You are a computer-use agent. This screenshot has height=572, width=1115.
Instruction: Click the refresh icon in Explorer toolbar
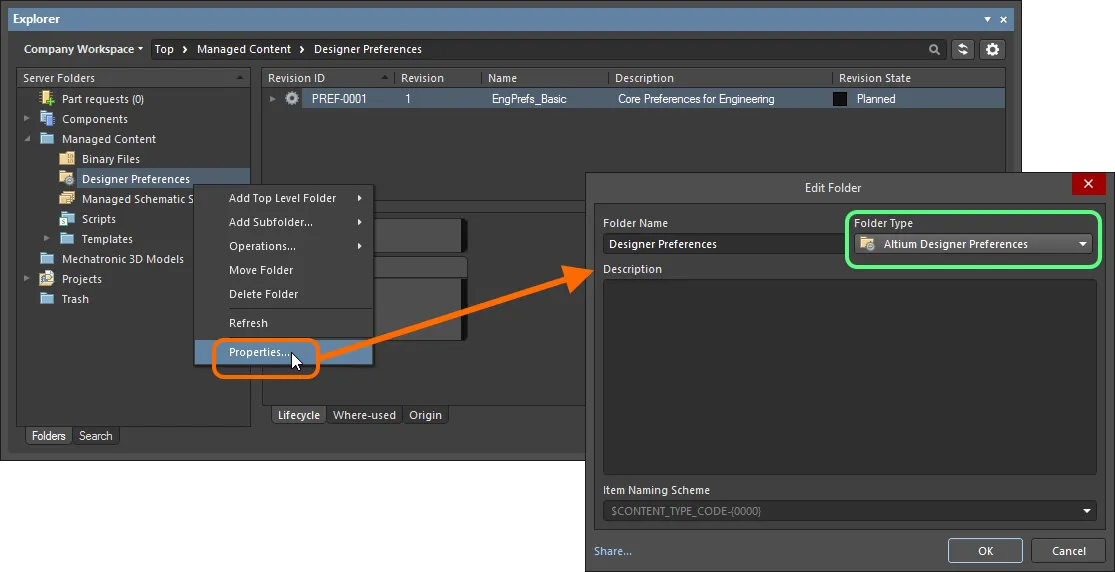(x=963, y=49)
